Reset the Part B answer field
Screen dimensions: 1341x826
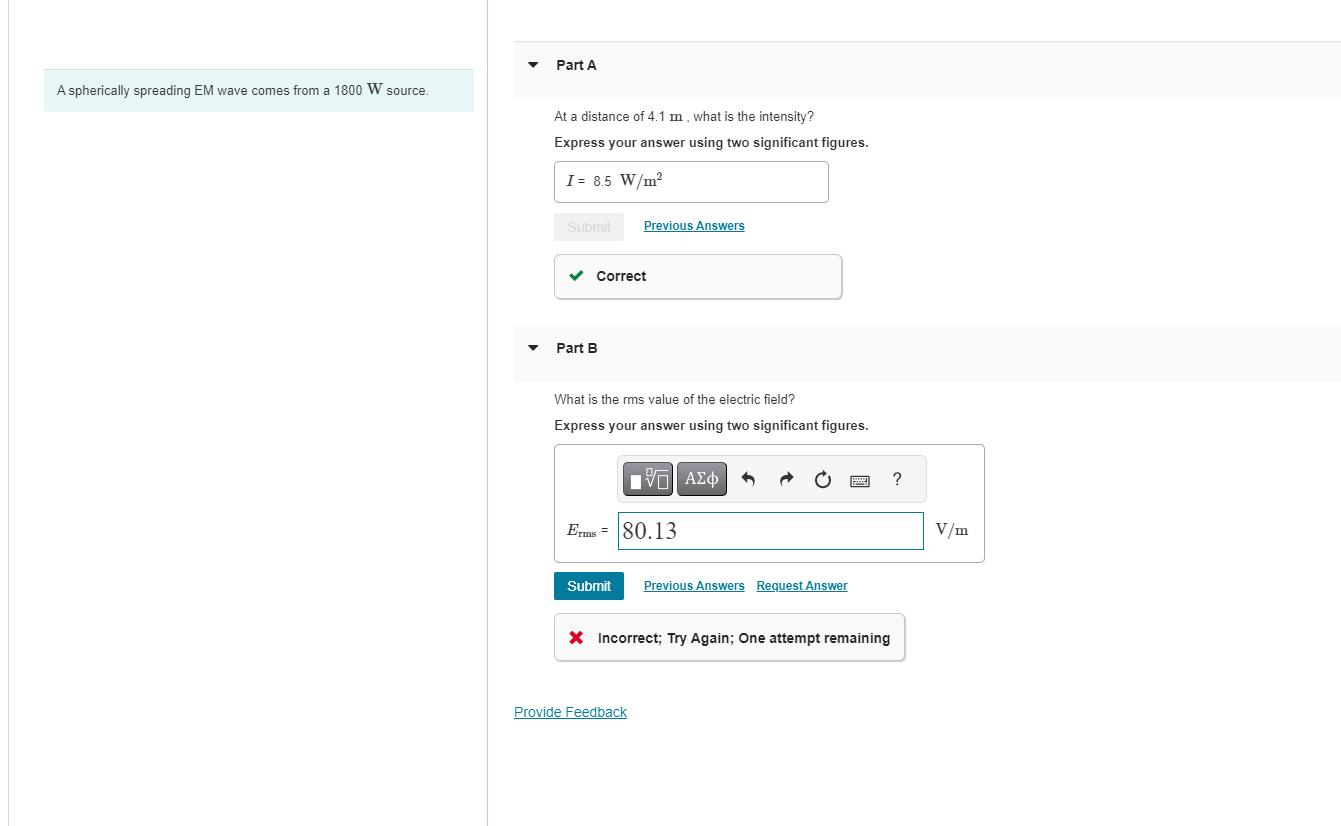(822, 480)
